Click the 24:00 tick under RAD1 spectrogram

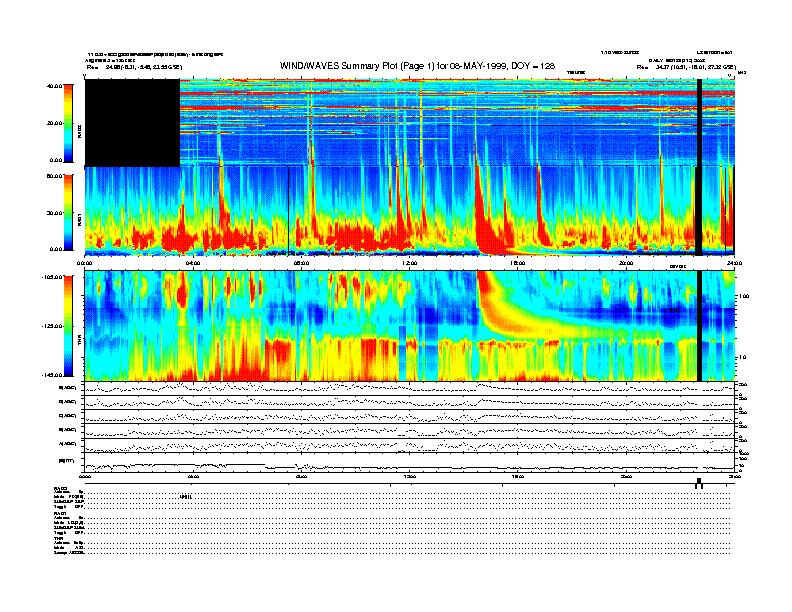click(734, 263)
